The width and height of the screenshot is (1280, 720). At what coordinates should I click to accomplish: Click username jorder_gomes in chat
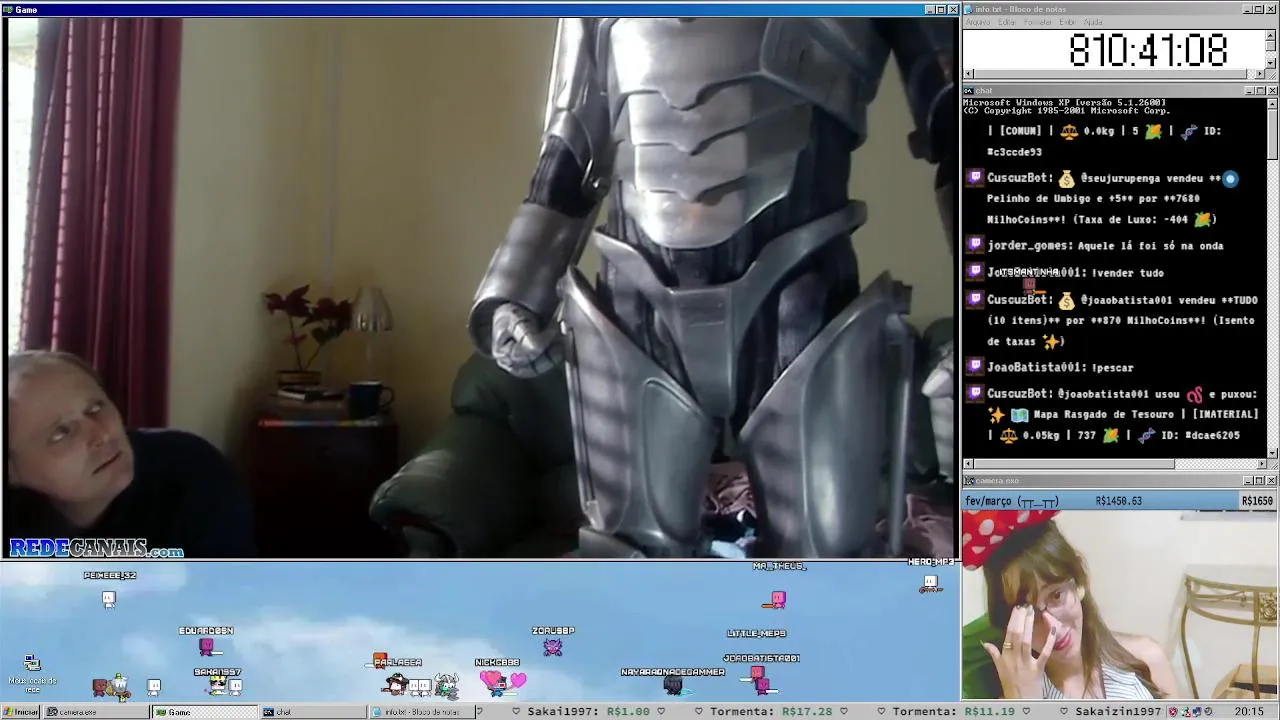(x=1027, y=245)
